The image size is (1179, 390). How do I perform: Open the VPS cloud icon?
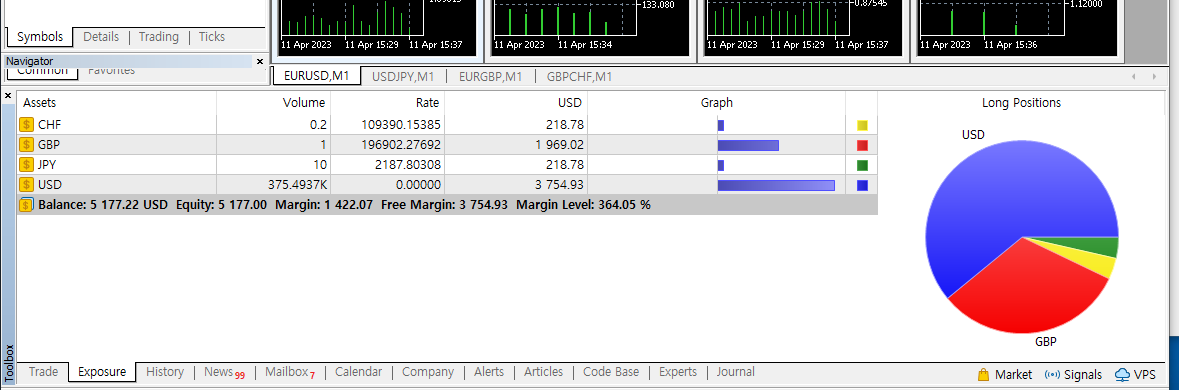(1123, 374)
